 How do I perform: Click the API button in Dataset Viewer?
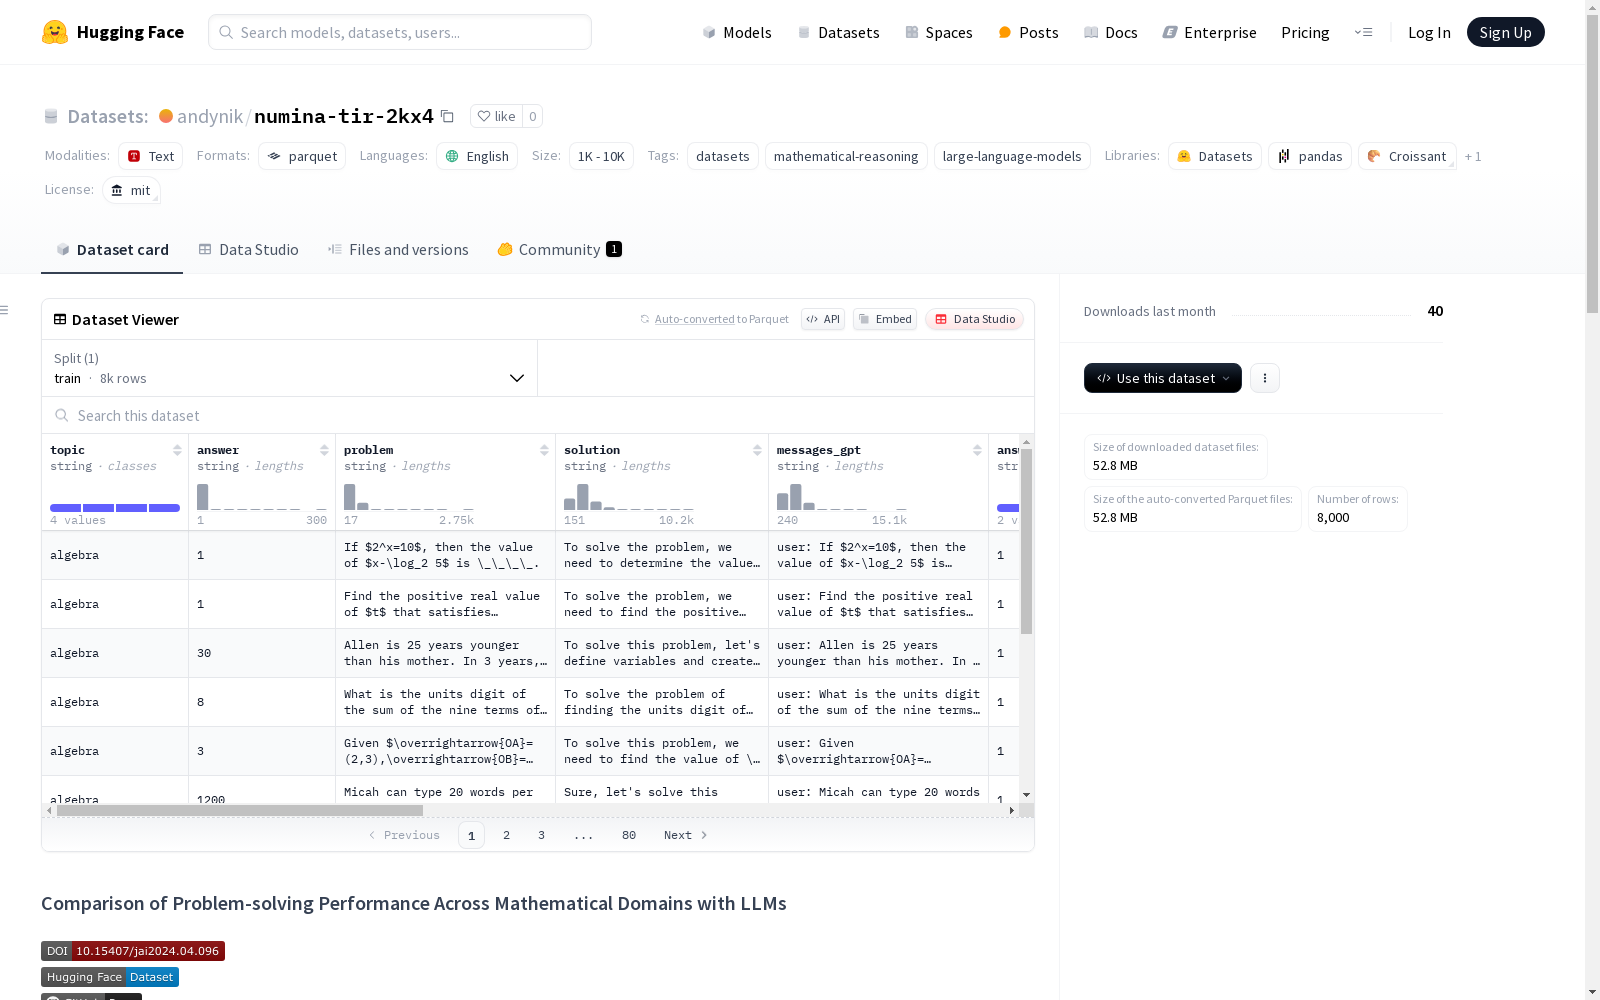[x=823, y=319]
